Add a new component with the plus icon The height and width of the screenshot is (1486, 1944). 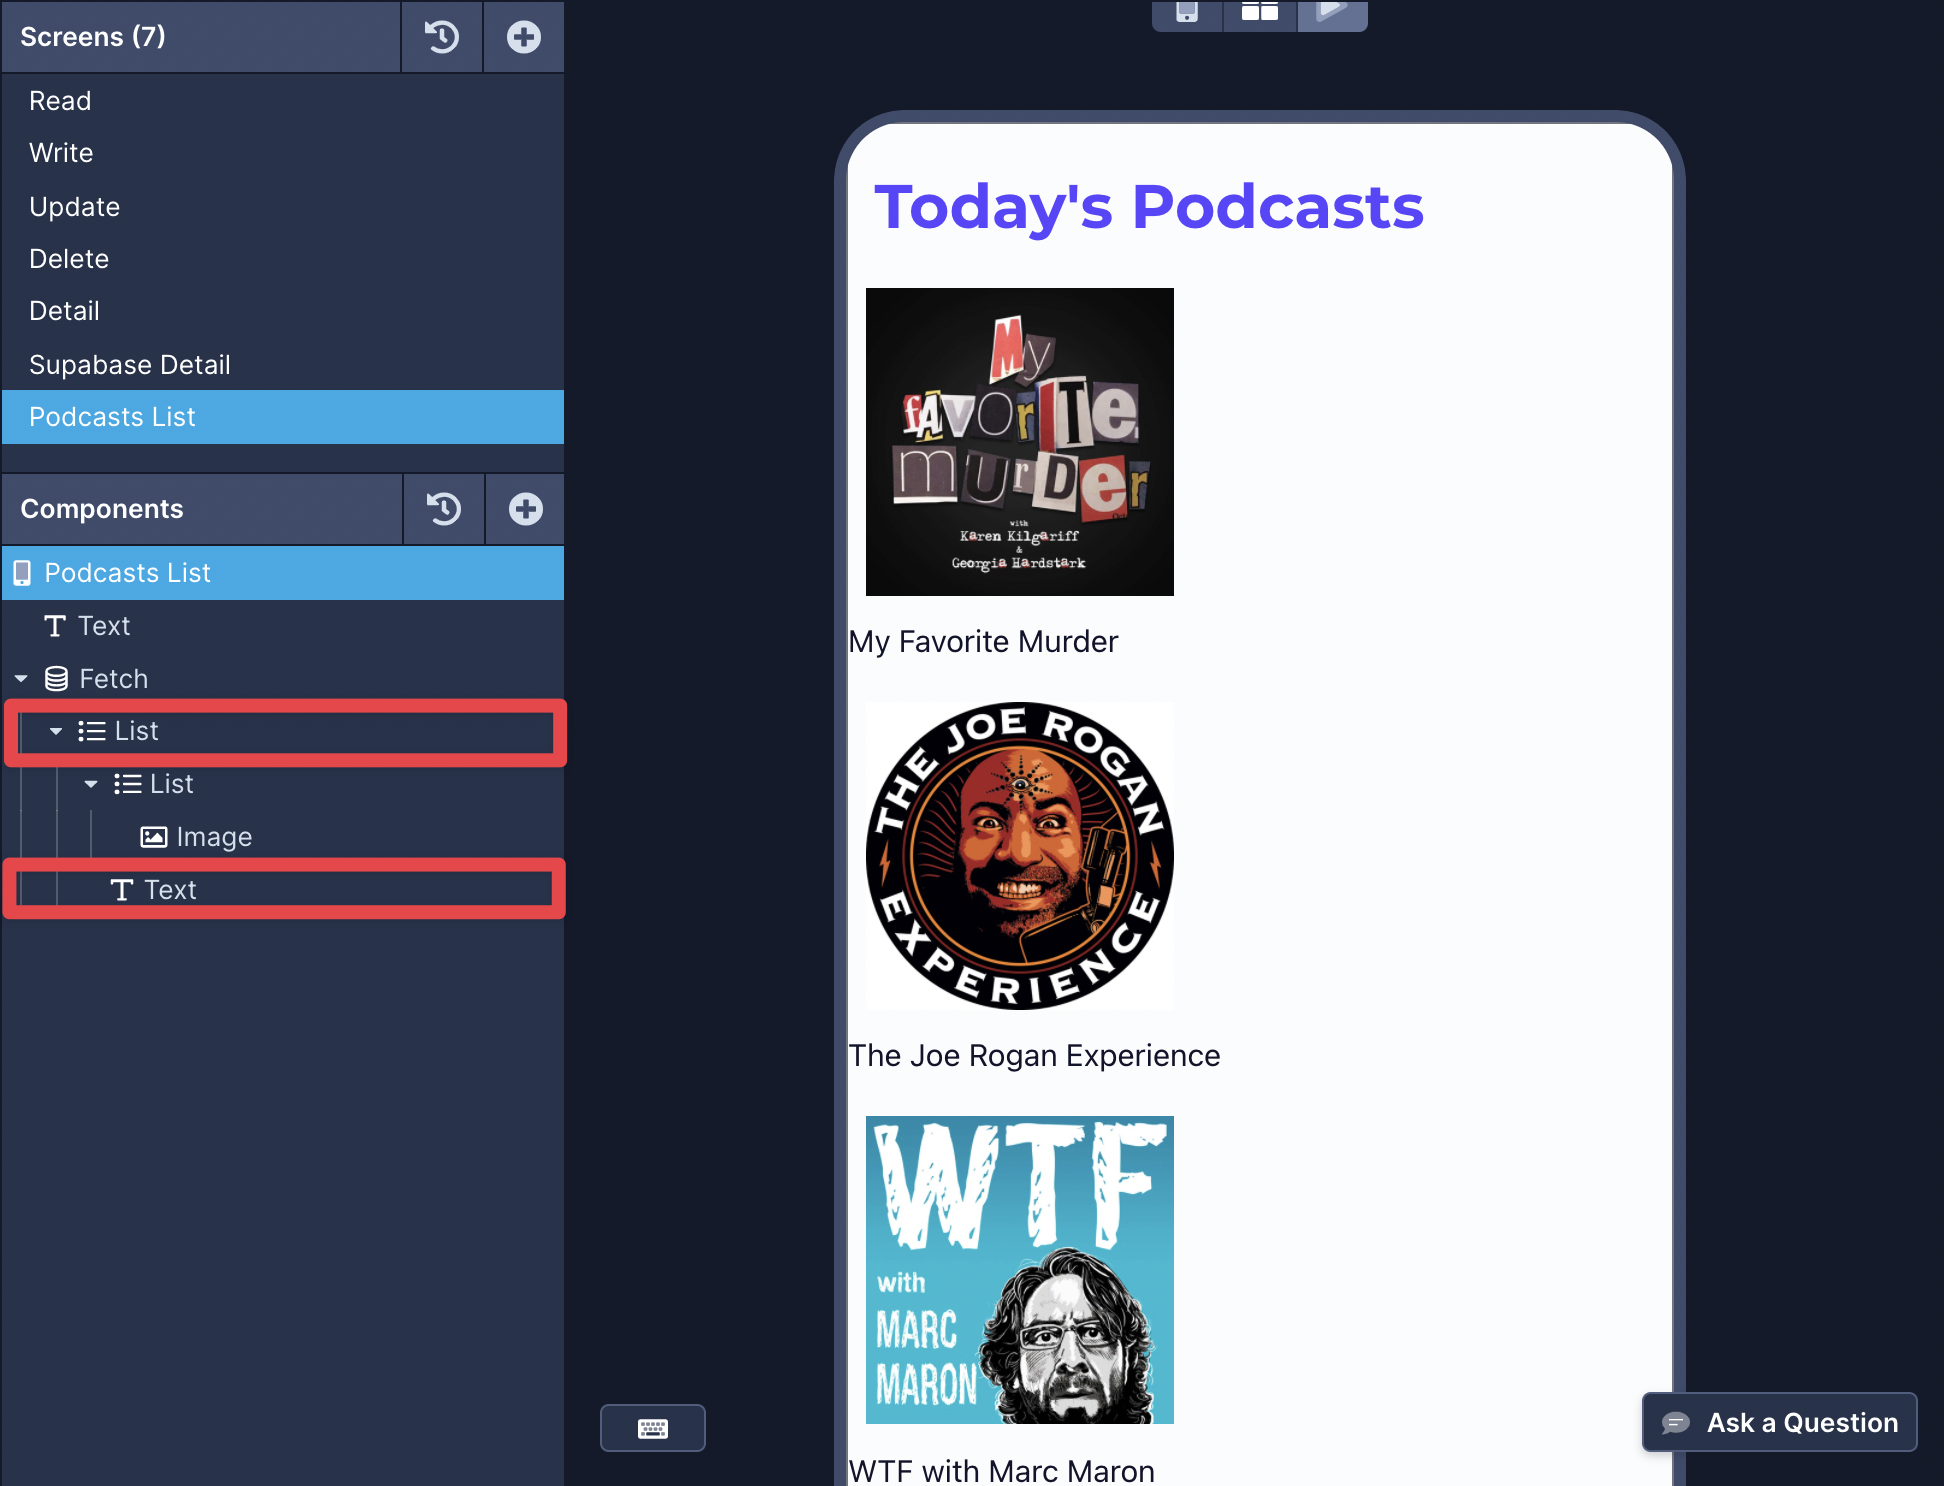click(526, 509)
